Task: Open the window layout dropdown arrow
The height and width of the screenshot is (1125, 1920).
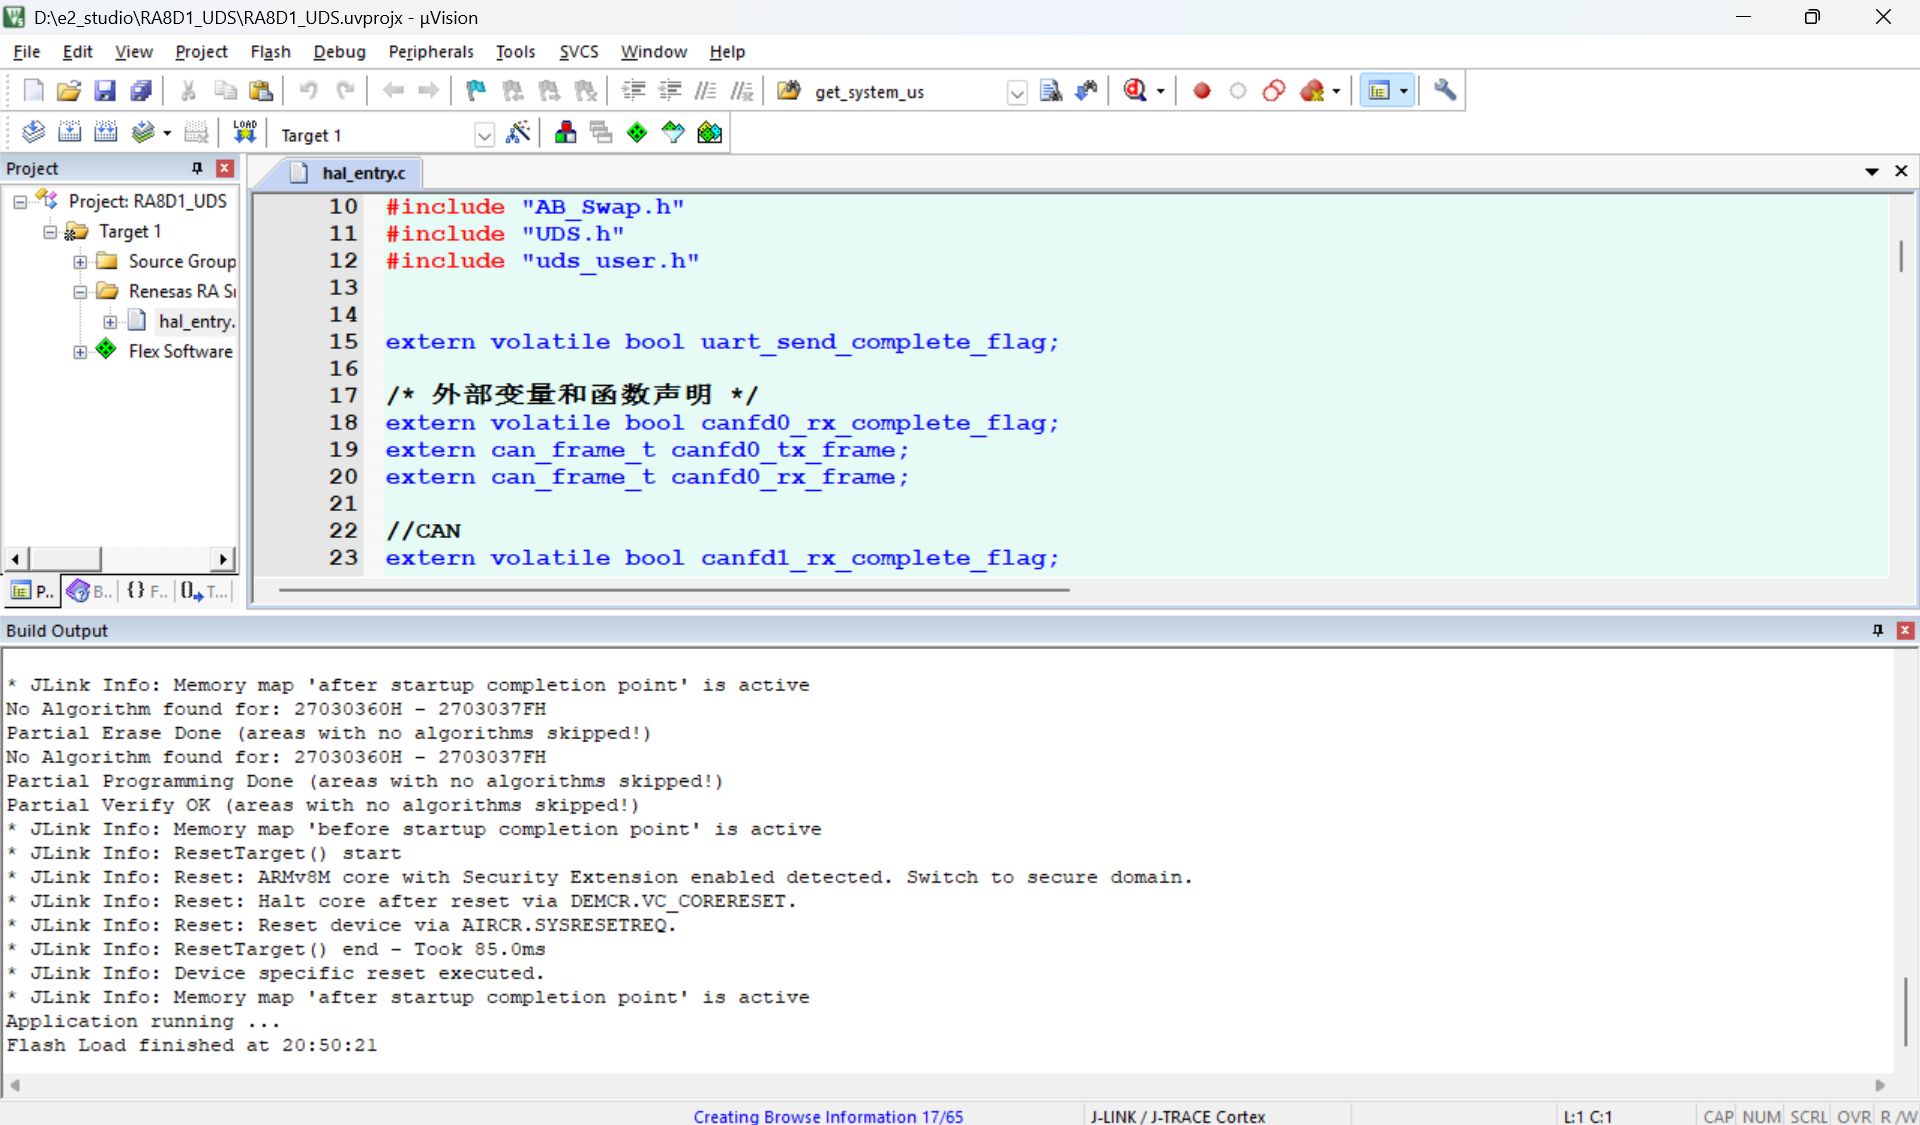Action: click(x=1404, y=91)
